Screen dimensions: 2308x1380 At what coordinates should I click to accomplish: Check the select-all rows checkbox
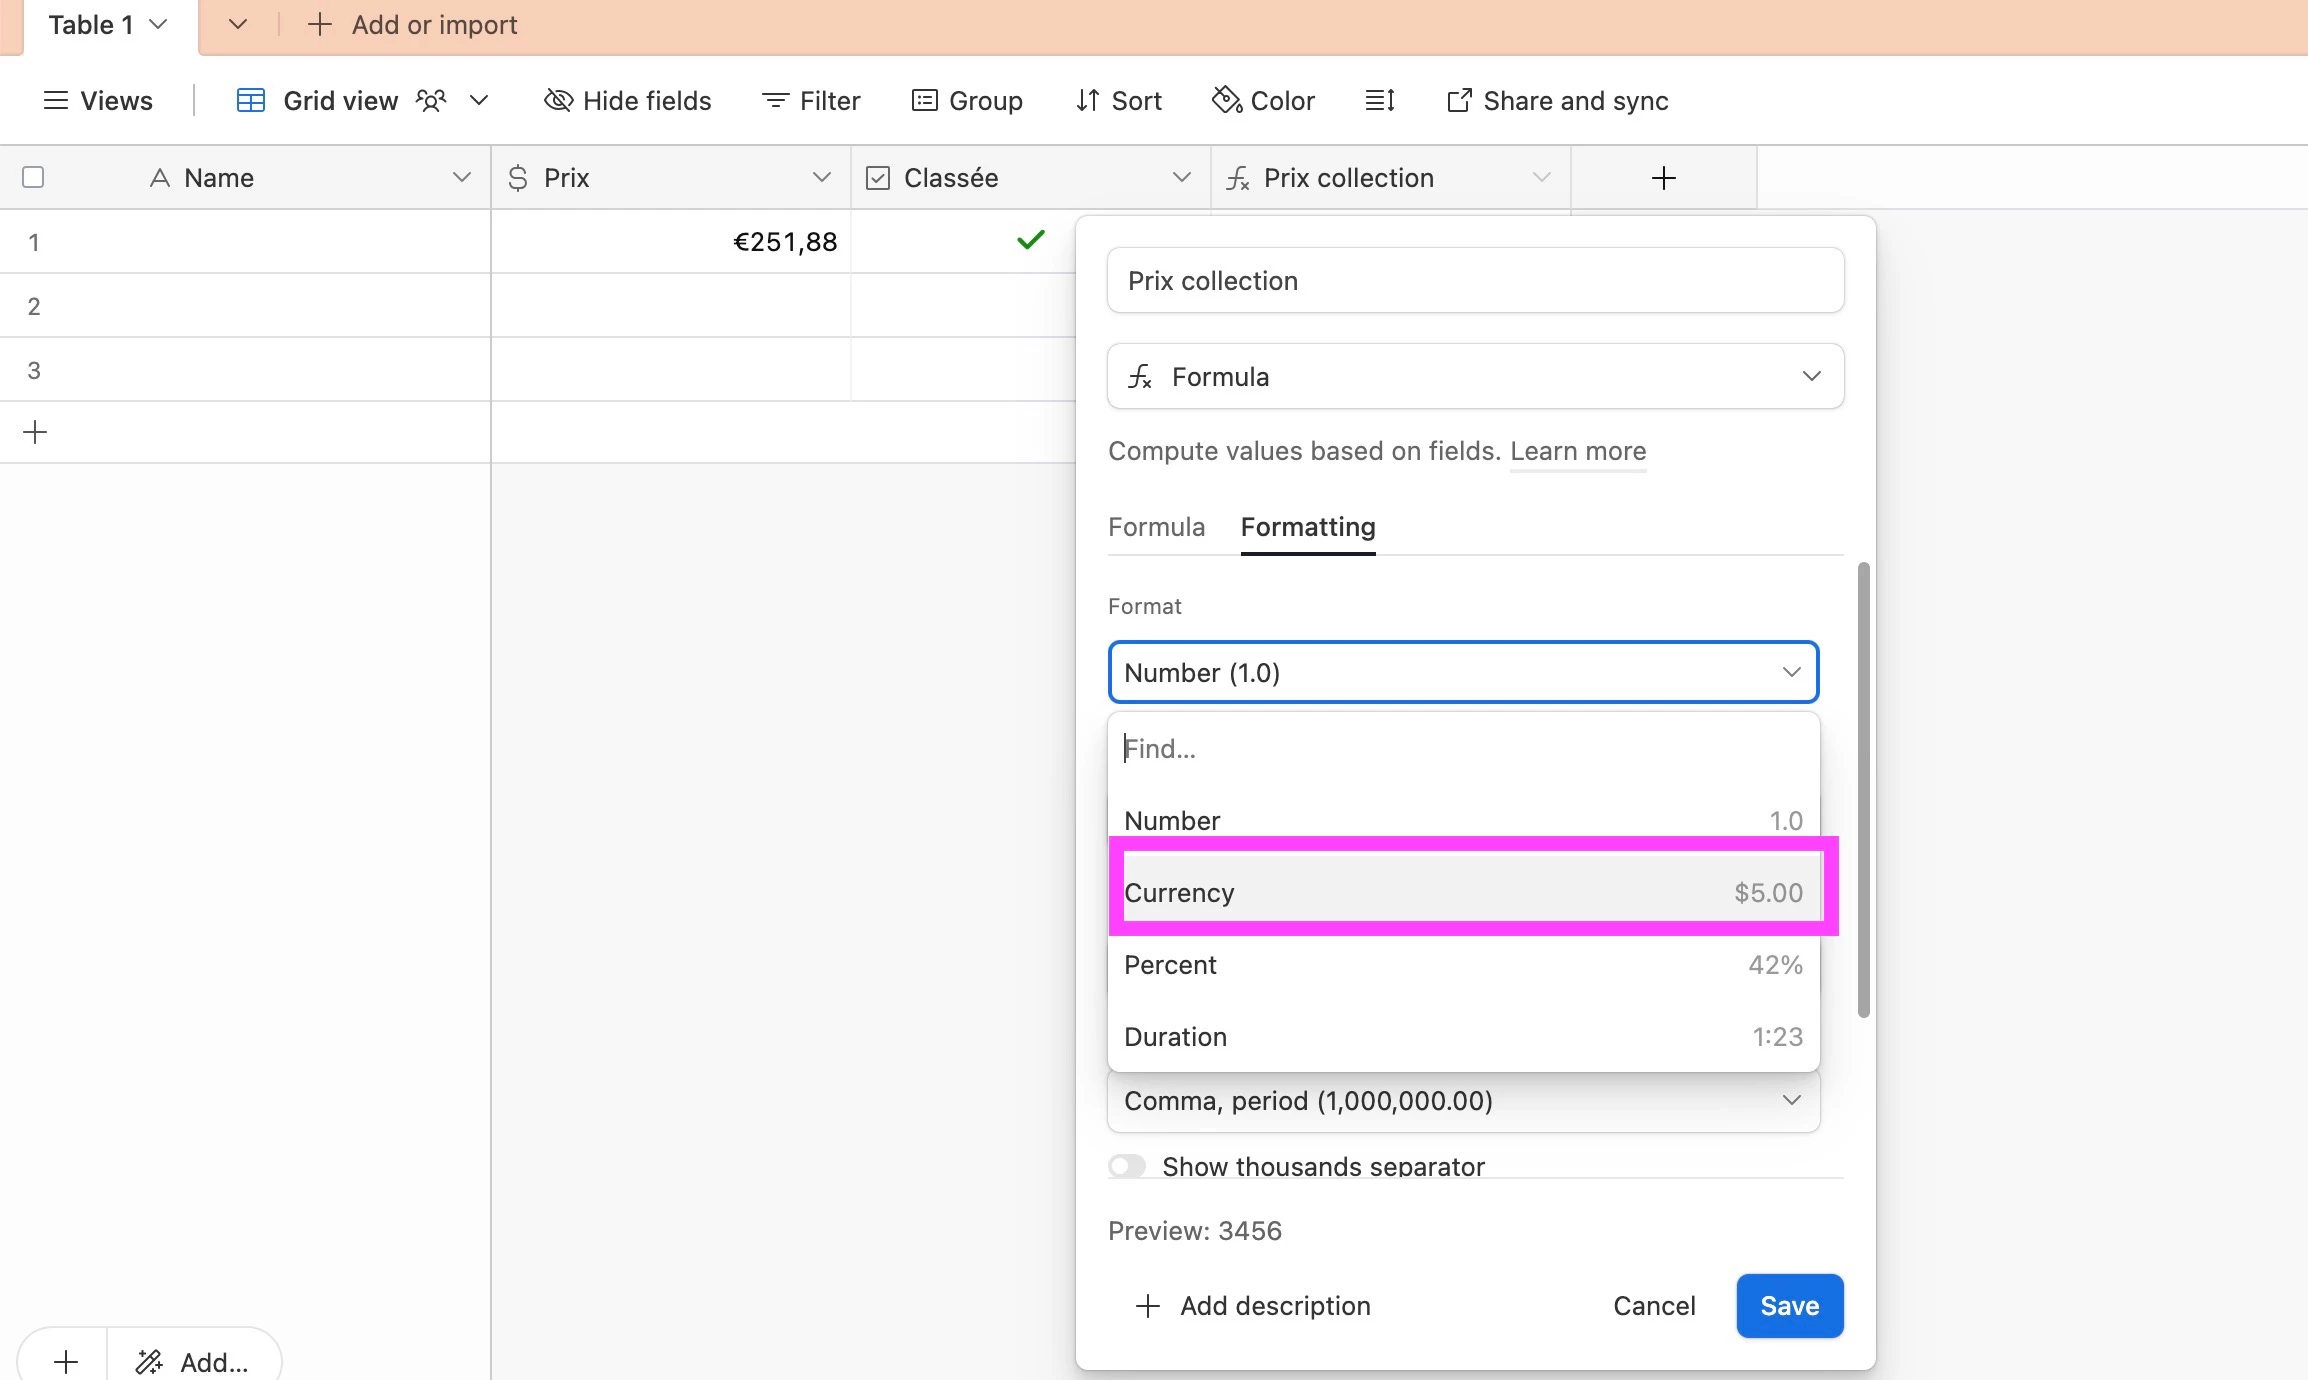coord(33,178)
